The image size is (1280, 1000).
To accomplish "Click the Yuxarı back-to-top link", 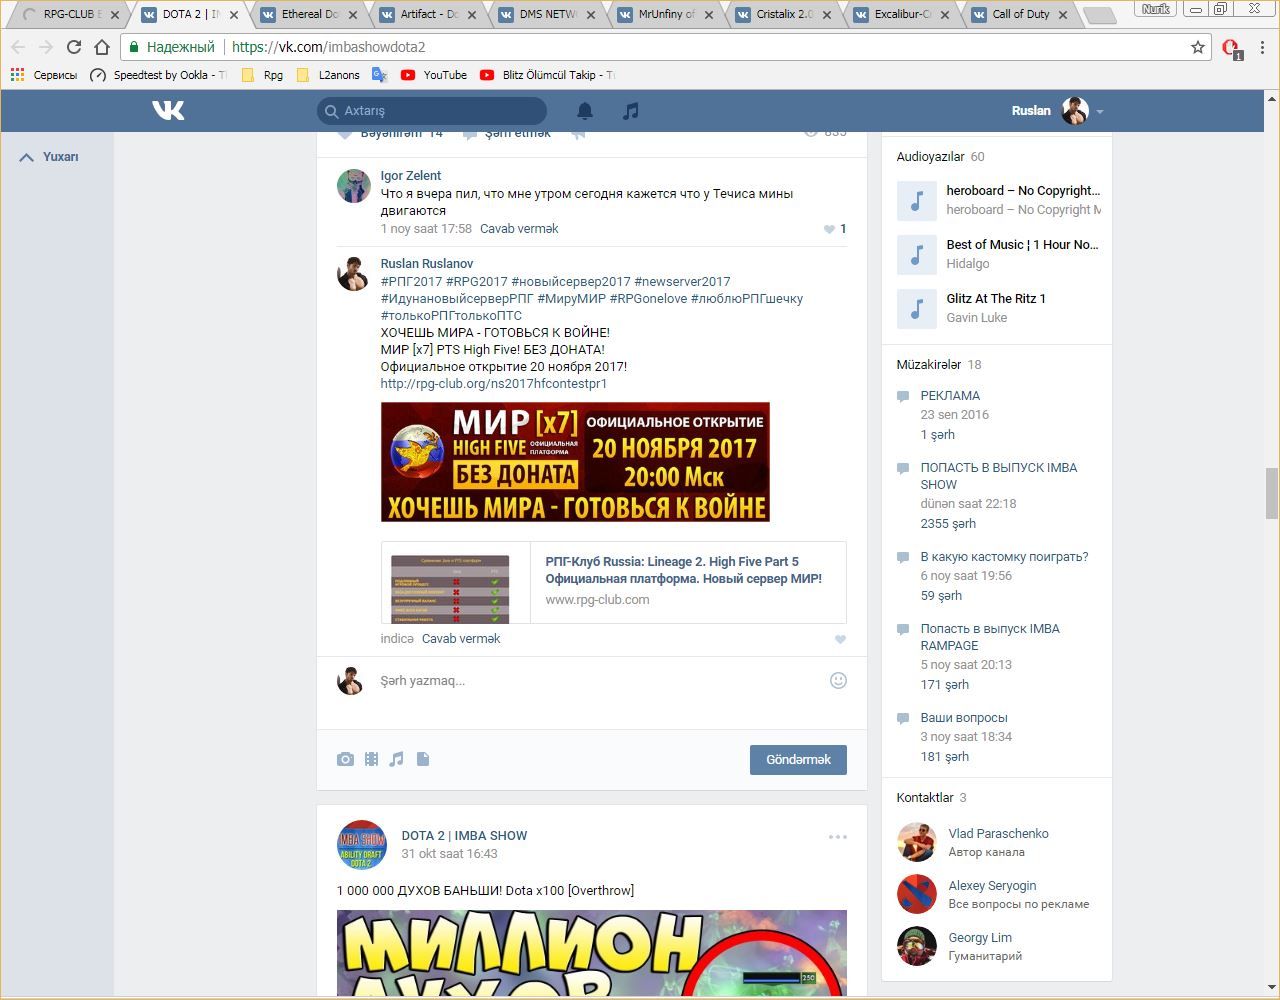I will (49, 157).
